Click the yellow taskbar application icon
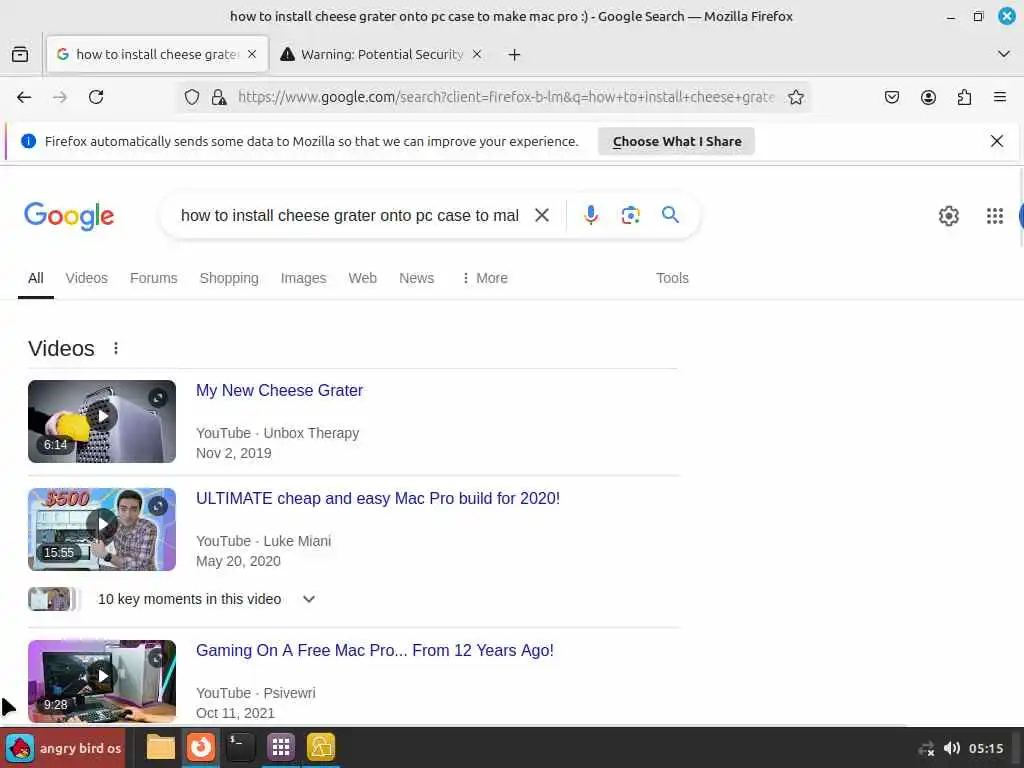The height and width of the screenshot is (768, 1024). point(321,747)
